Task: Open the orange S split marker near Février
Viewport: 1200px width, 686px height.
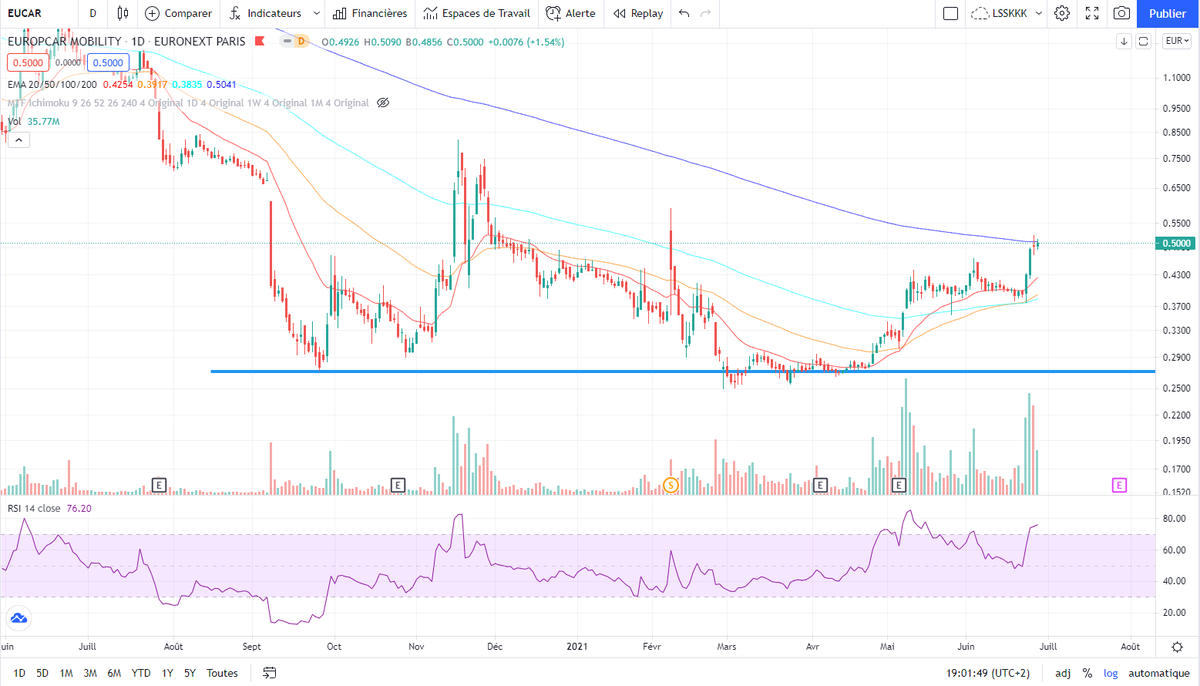Action: point(671,485)
